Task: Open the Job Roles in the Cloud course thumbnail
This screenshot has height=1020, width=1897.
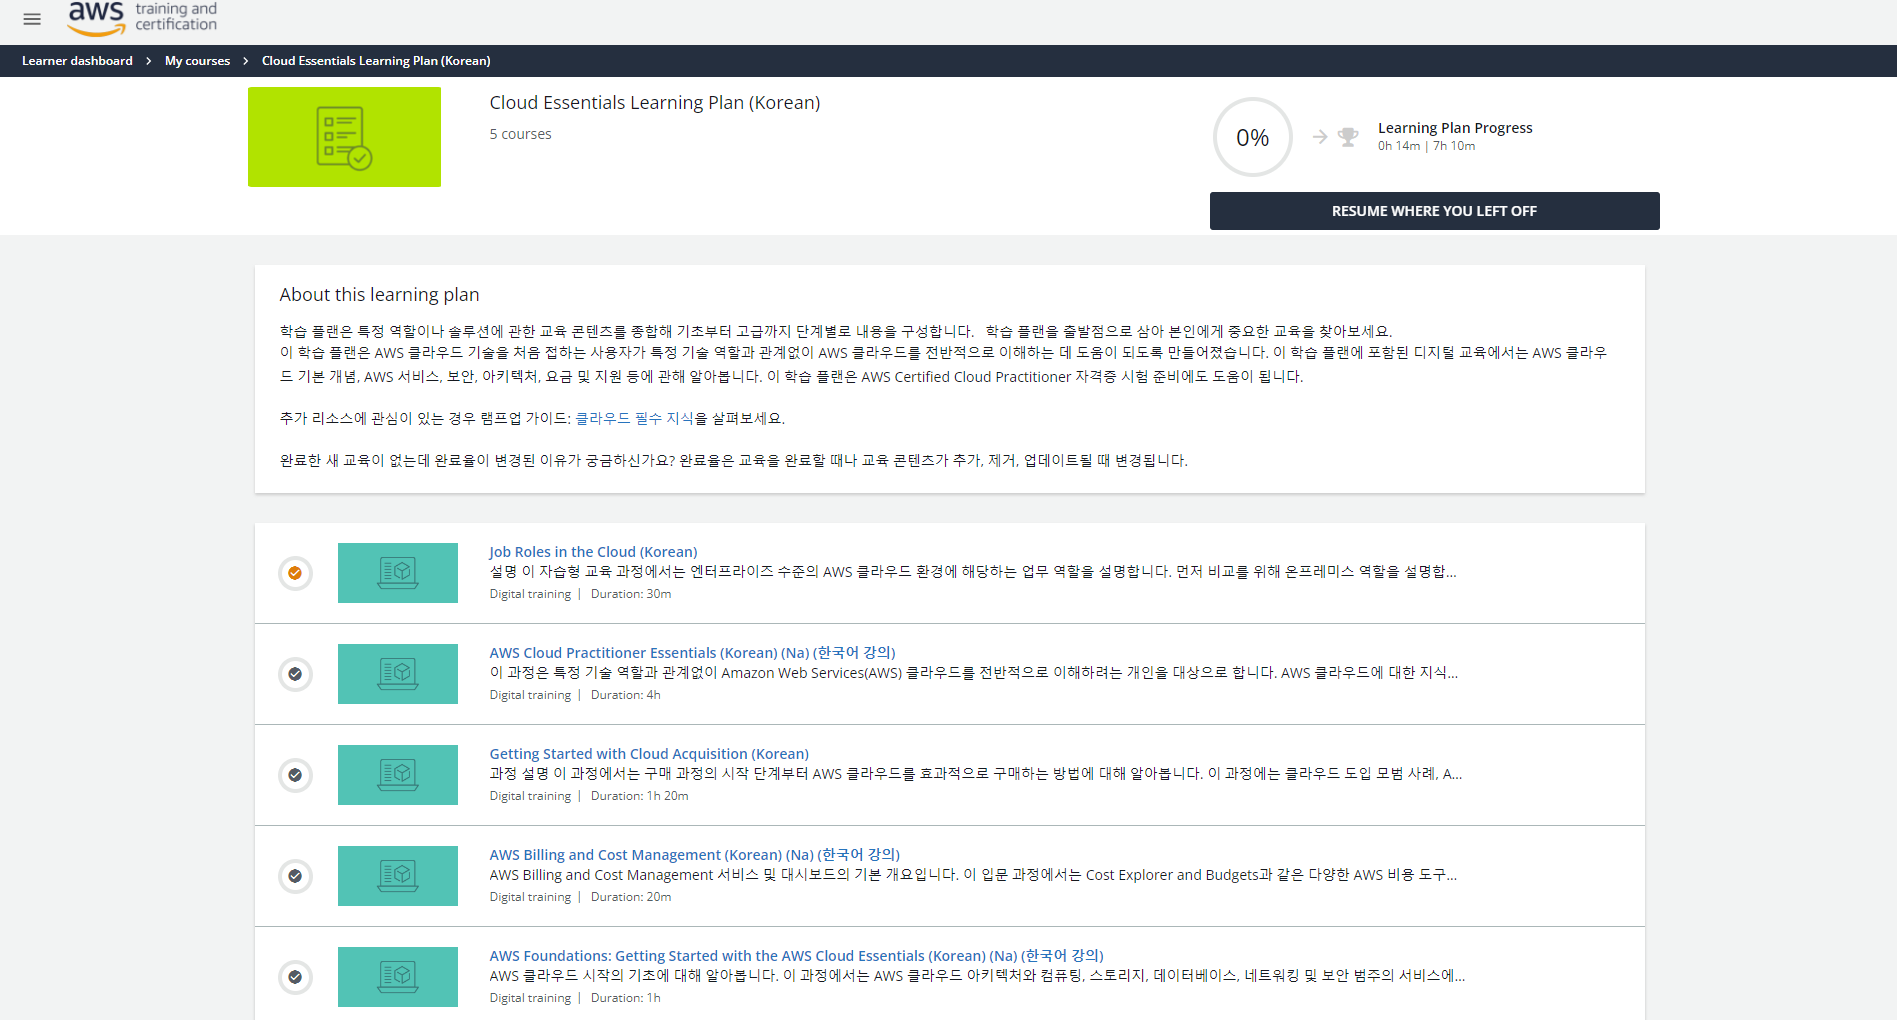Action: point(398,573)
